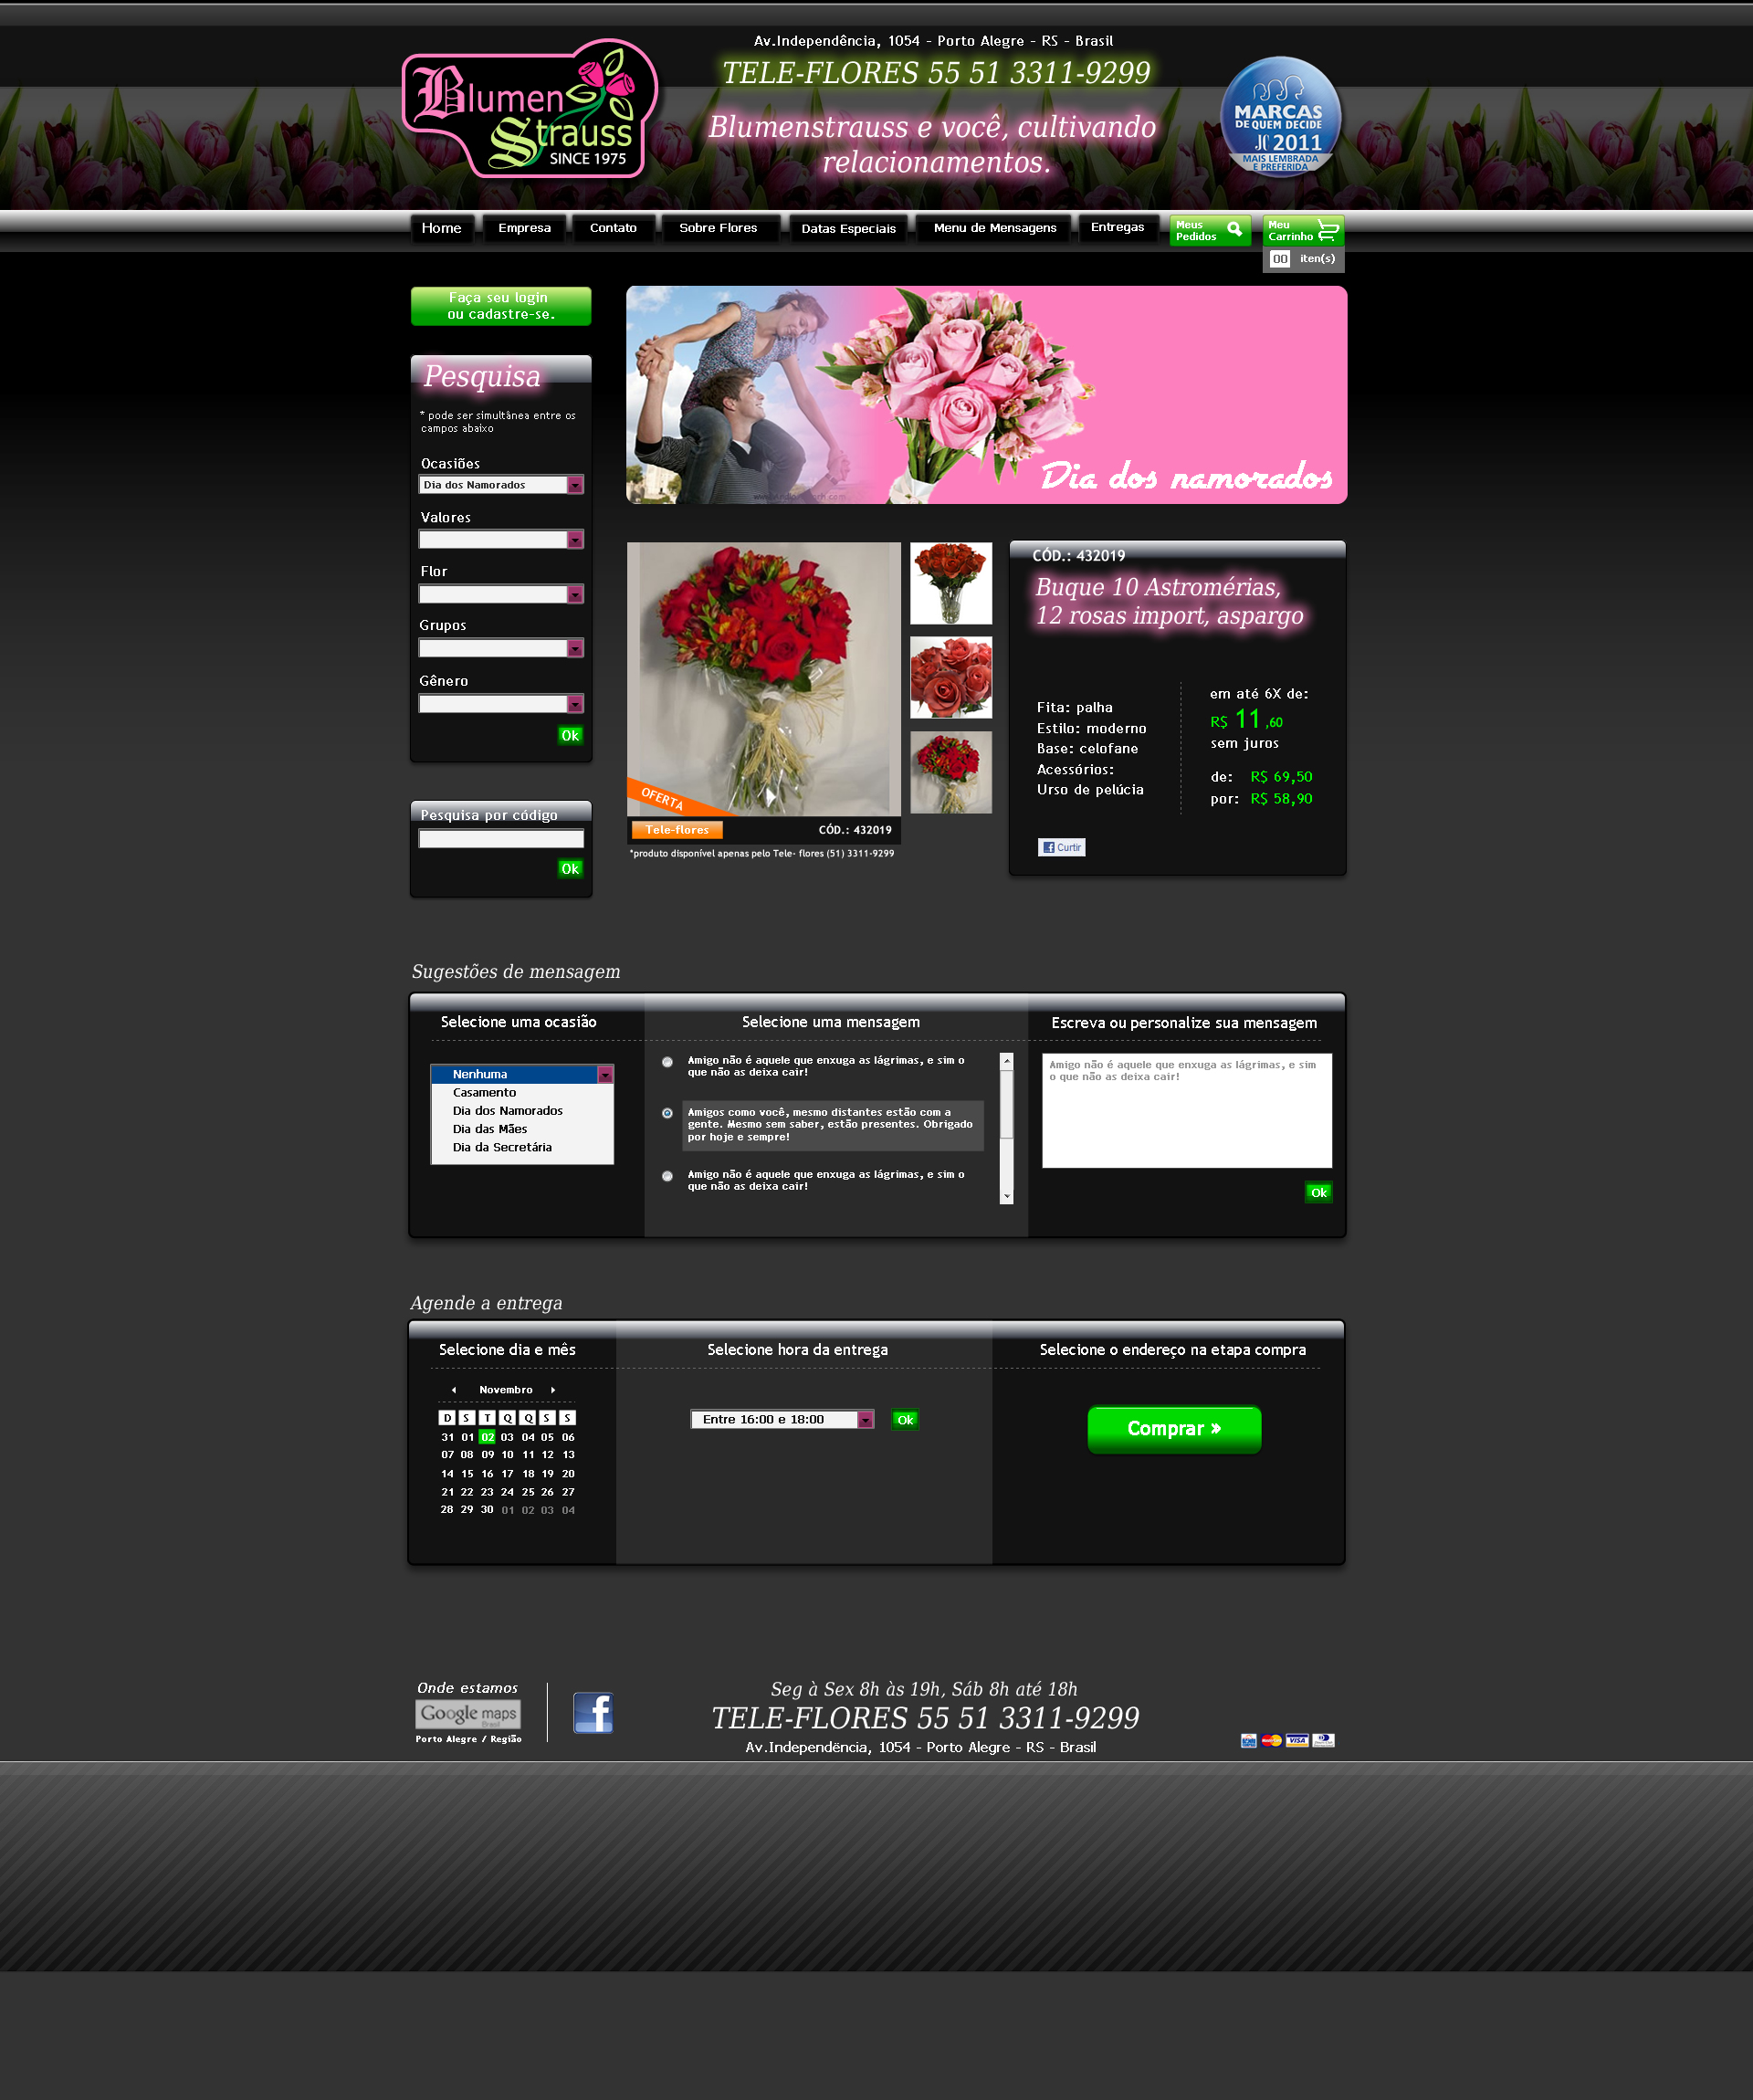Open Google maps location badge
Screen dimensions: 1753x2100
coord(468,1714)
